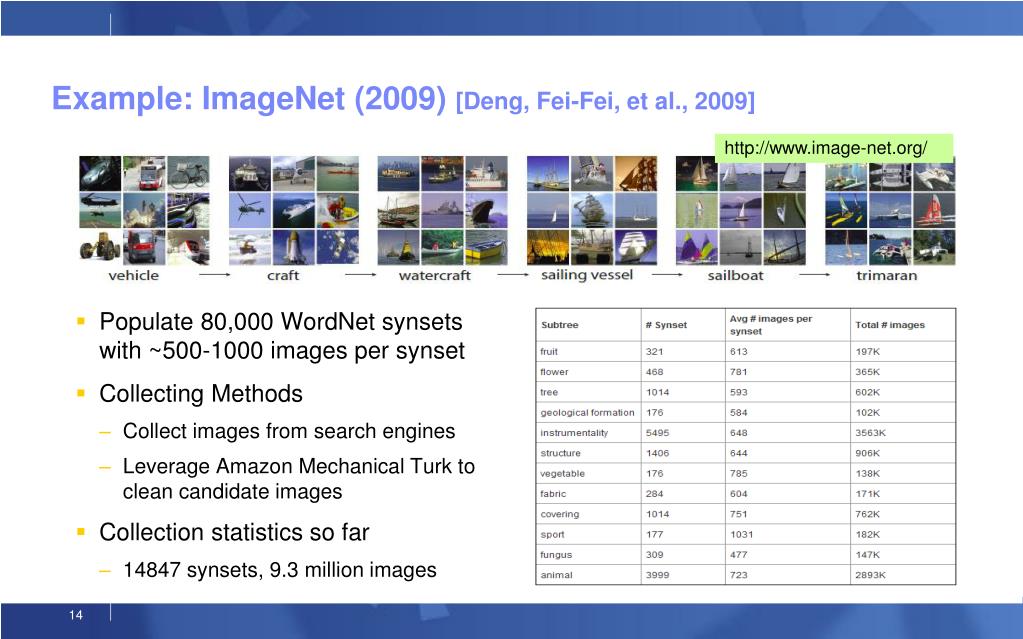Click the 'tree' row label
Screen dimensions: 1023x639
549,392
